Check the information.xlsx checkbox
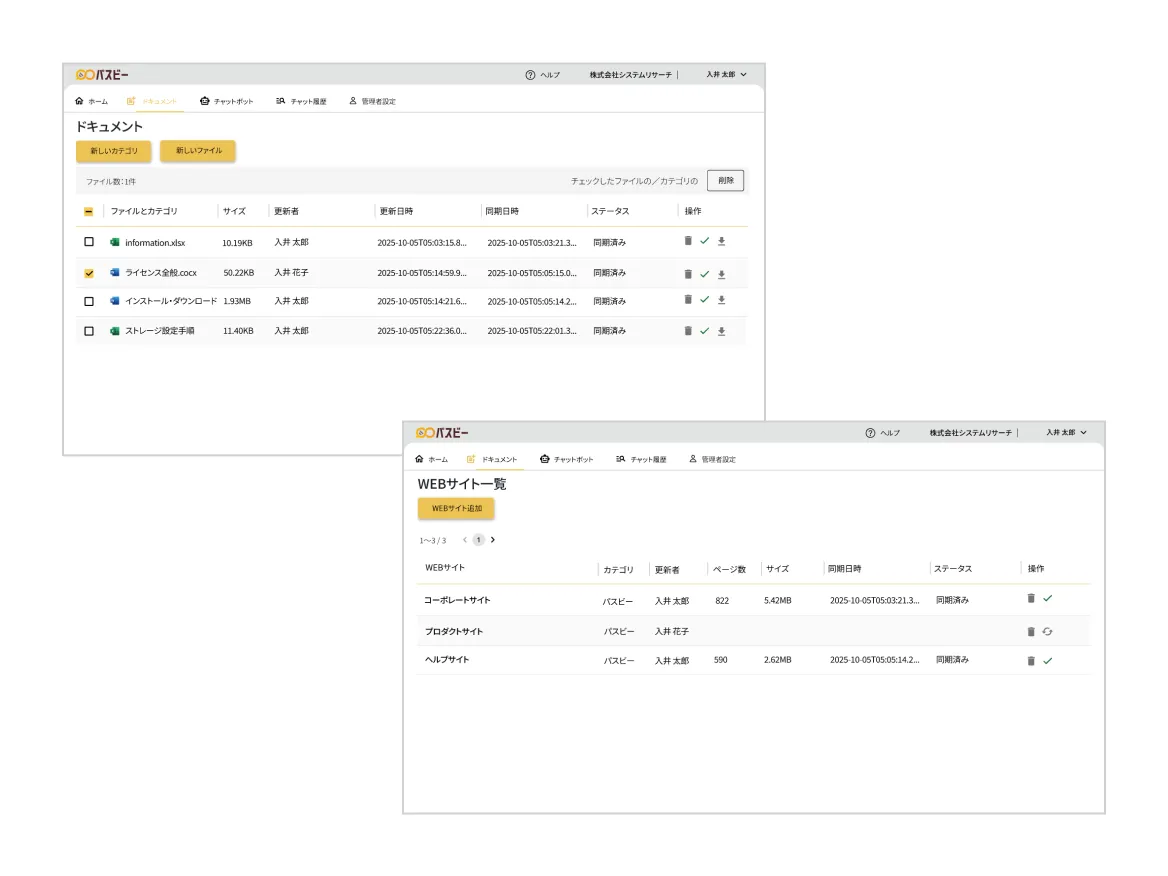Viewport: 1168px width, 876px height. pos(89,242)
